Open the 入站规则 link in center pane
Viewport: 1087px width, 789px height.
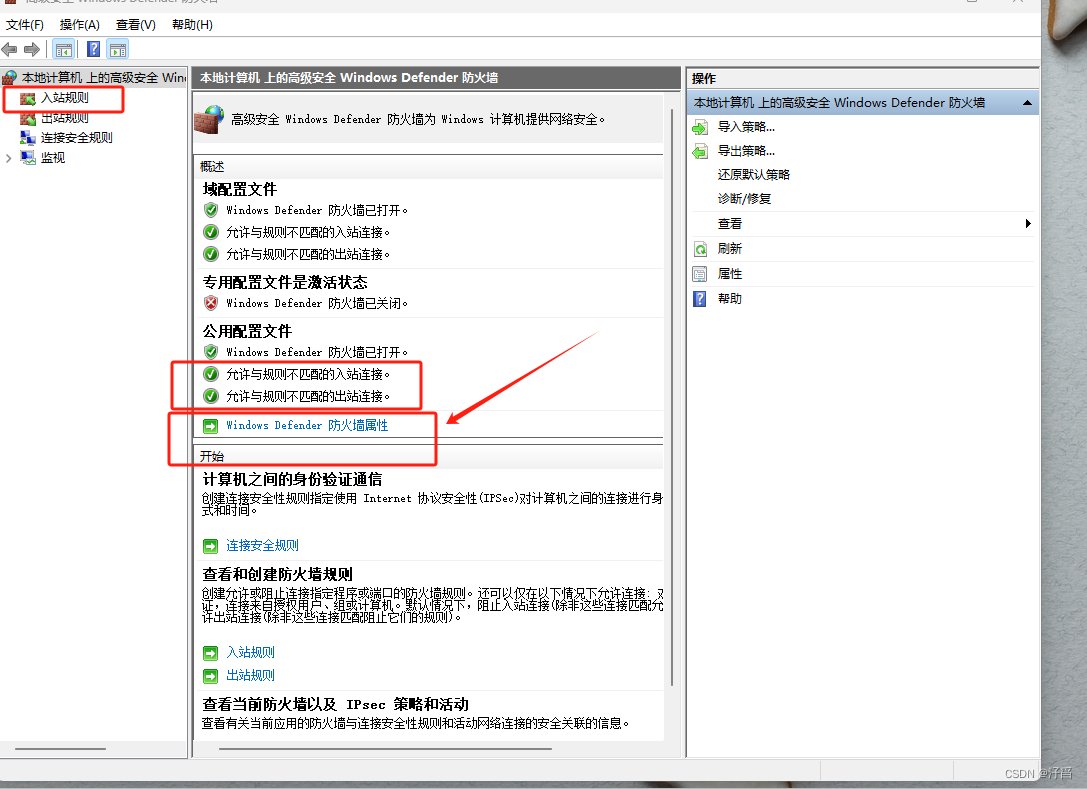tap(250, 652)
